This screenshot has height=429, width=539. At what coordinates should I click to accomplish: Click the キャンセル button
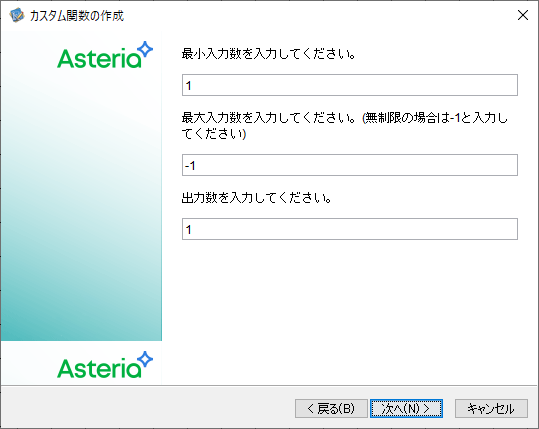491,408
